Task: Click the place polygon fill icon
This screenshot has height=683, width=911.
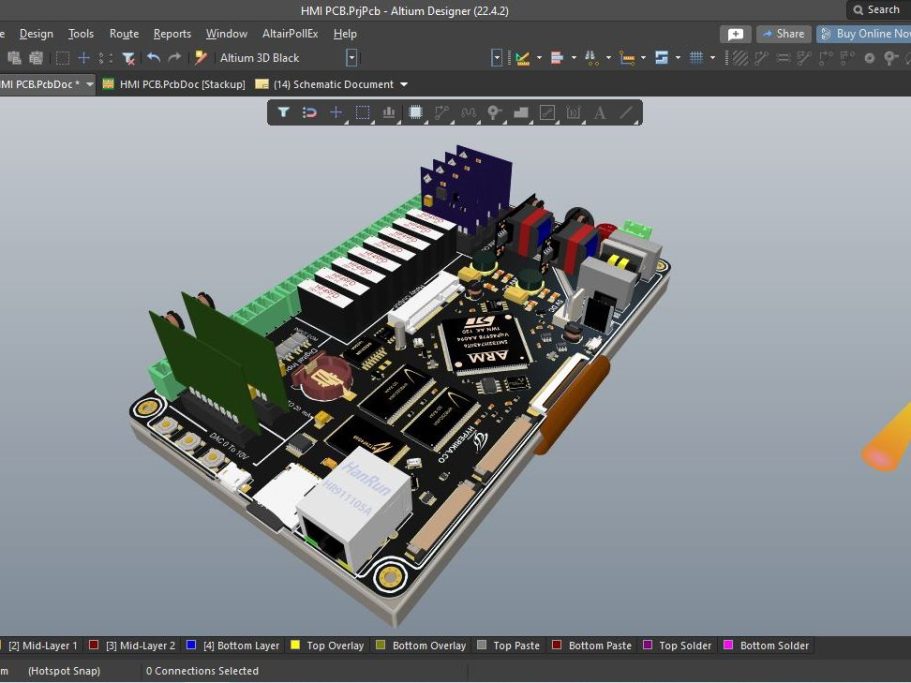Action: tap(521, 112)
